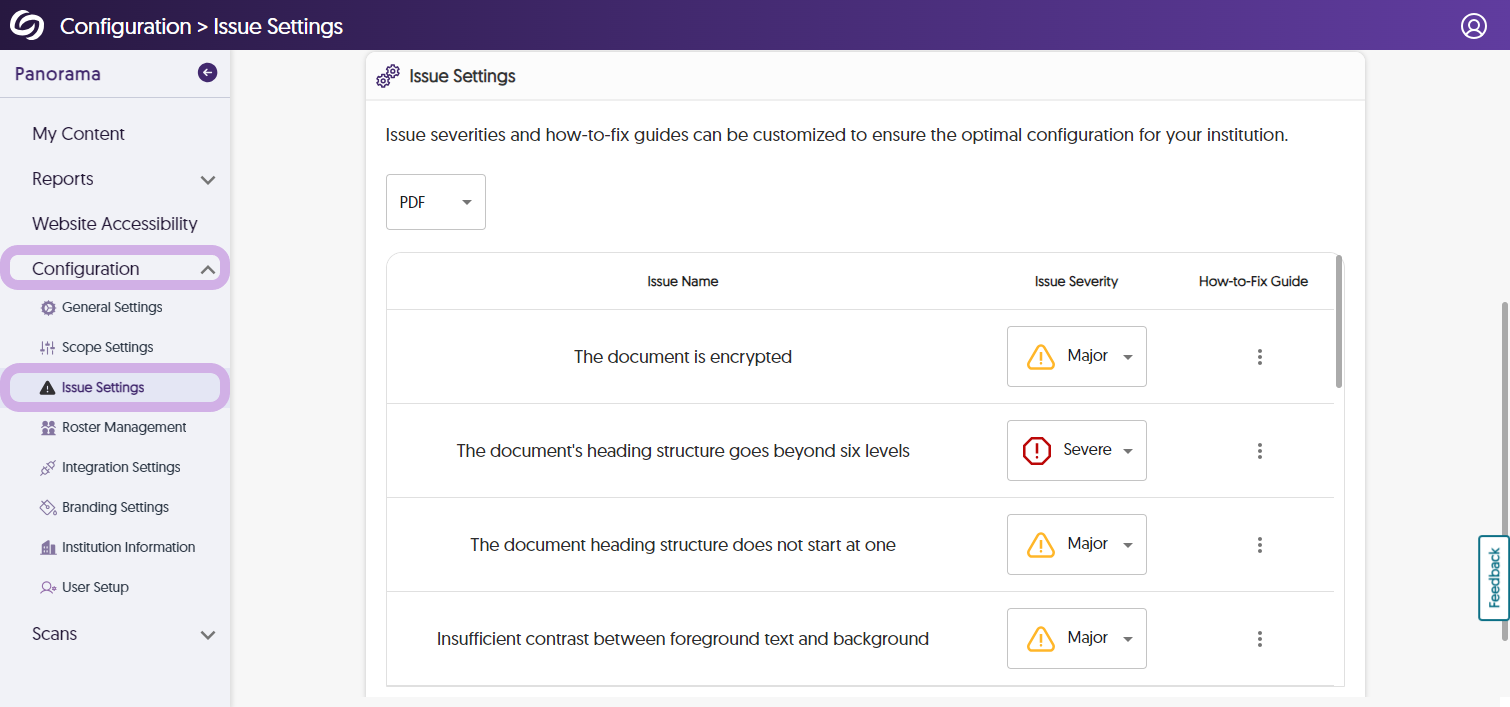Click the "The document is encrypted" issue name

point(683,357)
